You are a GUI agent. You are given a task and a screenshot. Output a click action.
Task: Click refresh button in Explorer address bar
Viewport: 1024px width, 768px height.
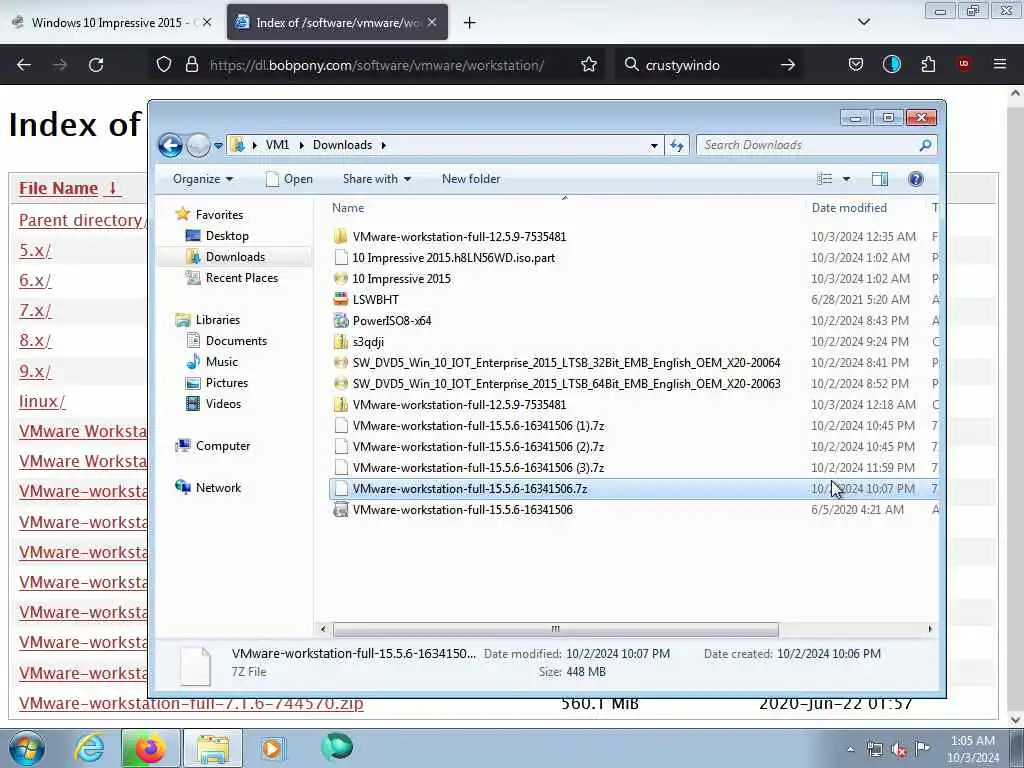point(677,145)
